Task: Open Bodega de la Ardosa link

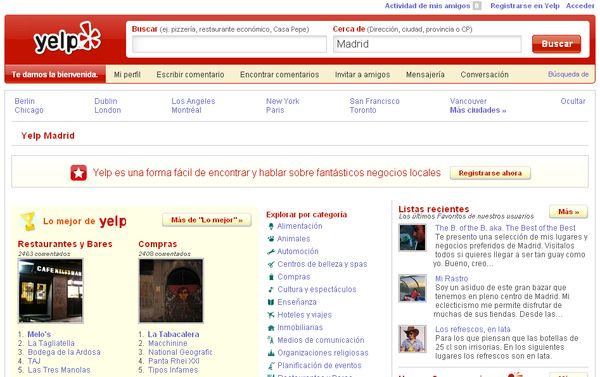Action: click(64, 352)
